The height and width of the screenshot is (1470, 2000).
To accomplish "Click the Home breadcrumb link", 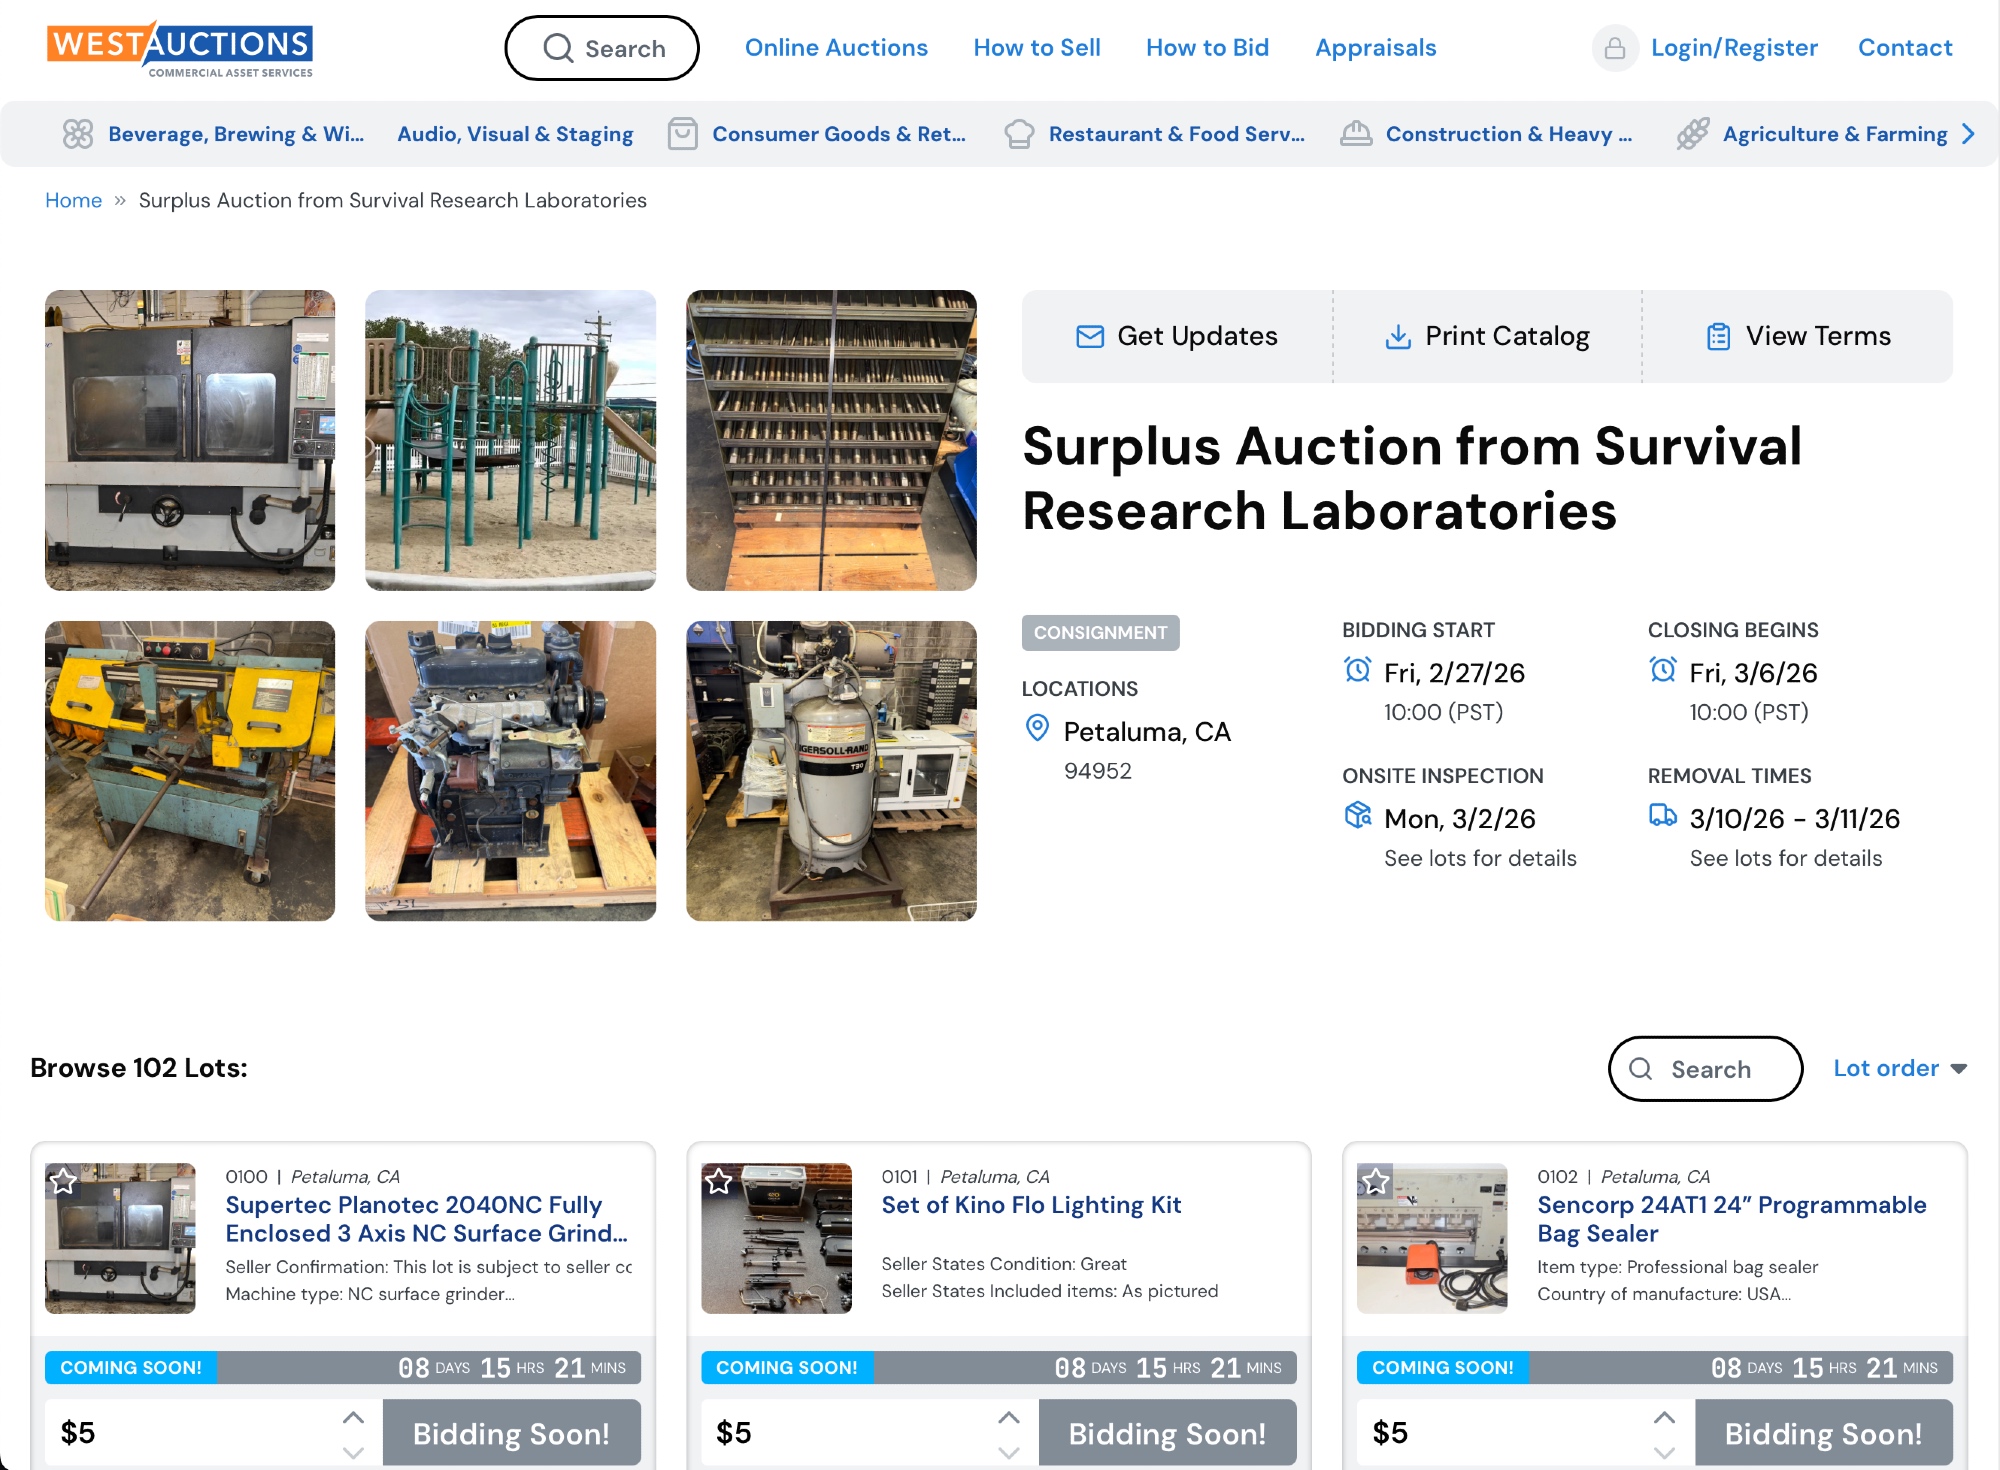I will point(73,200).
